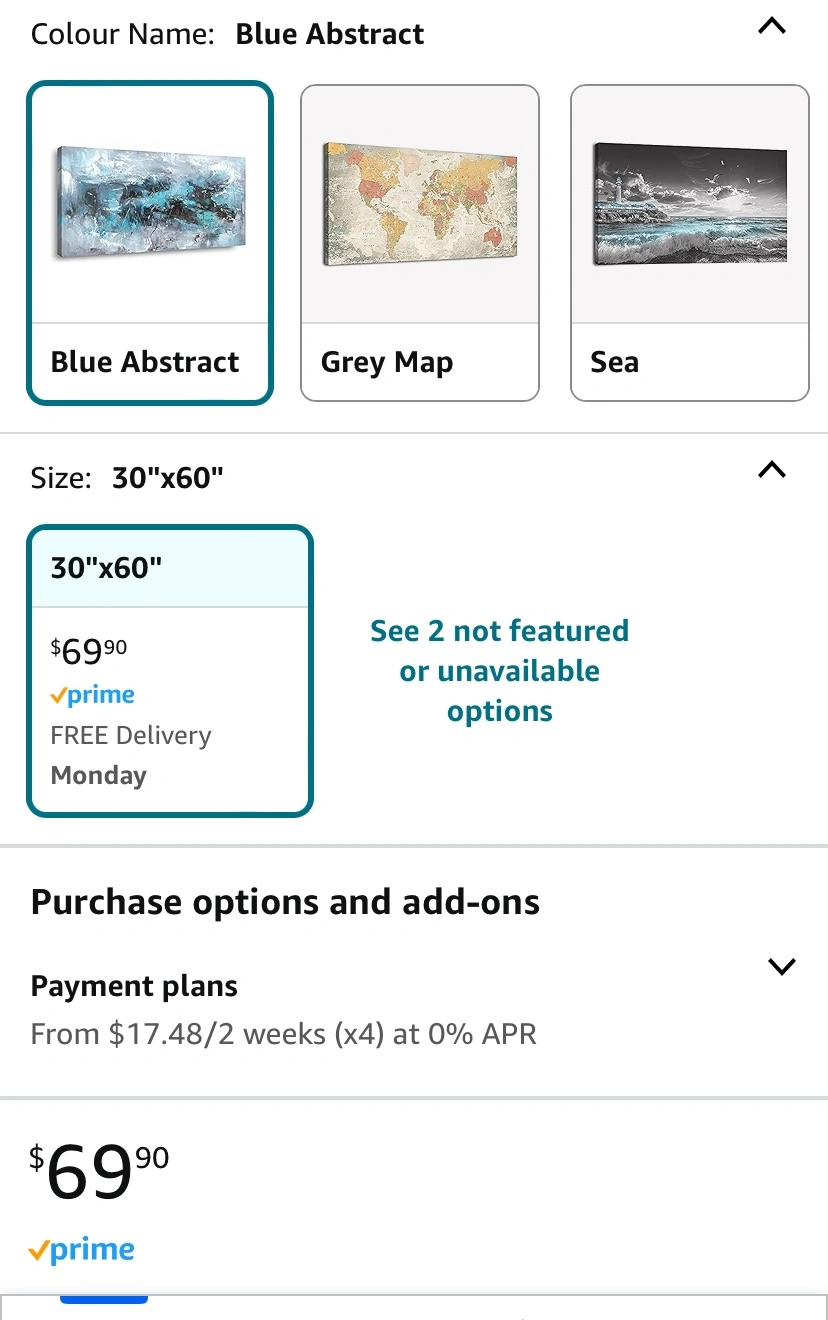Viewport: 828px width, 1320px height.
Task: Click the Prime logo inside the size card
Action: (x=92, y=696)
